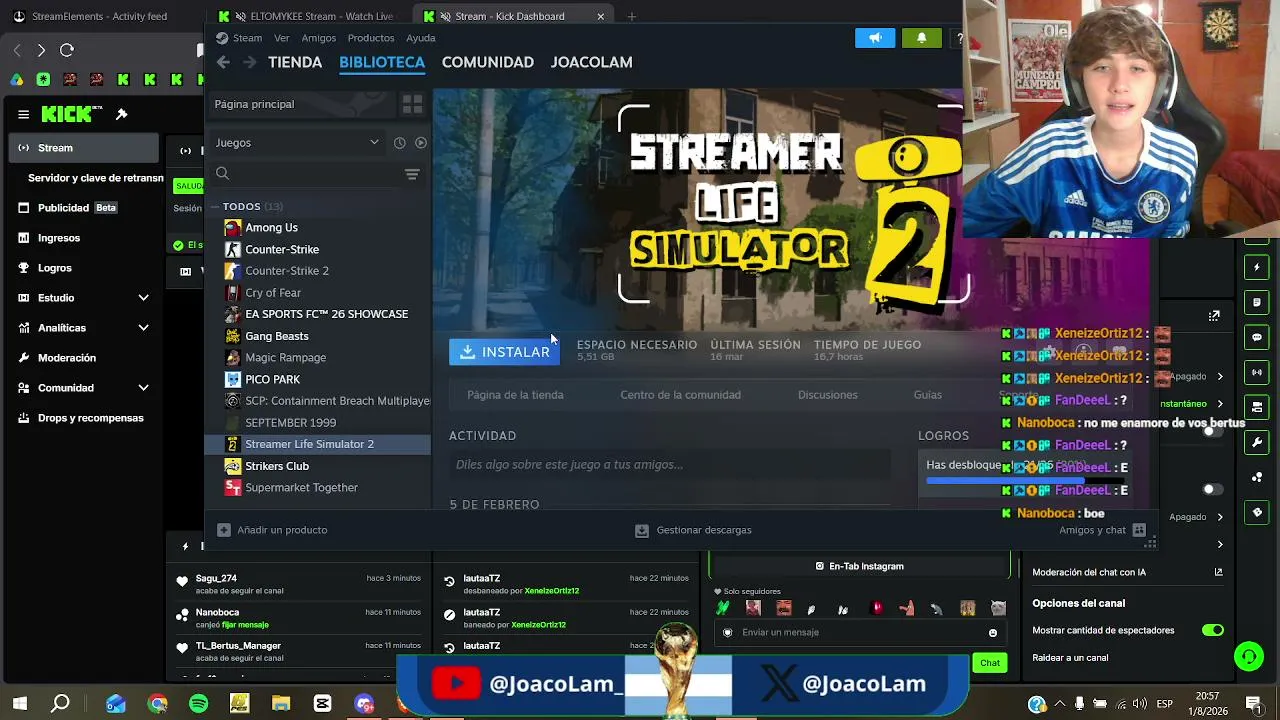This screenshot has height=720, width=1280.
Task: Open Página de la tienda link
Action: pos(515,395)
